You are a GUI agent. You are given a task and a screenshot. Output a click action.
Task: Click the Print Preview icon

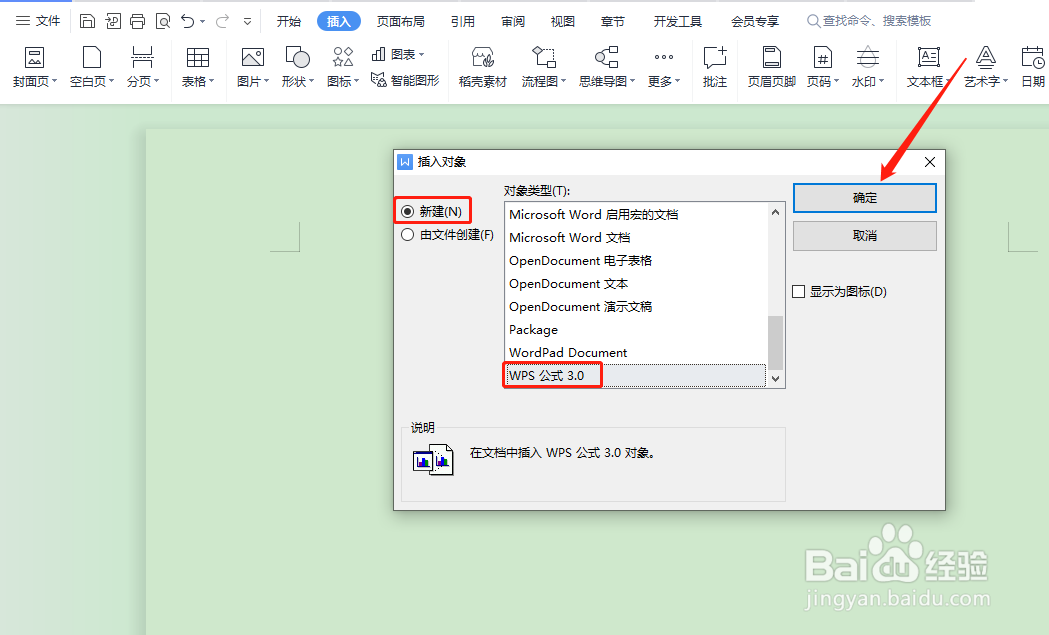tap(163, 21)
